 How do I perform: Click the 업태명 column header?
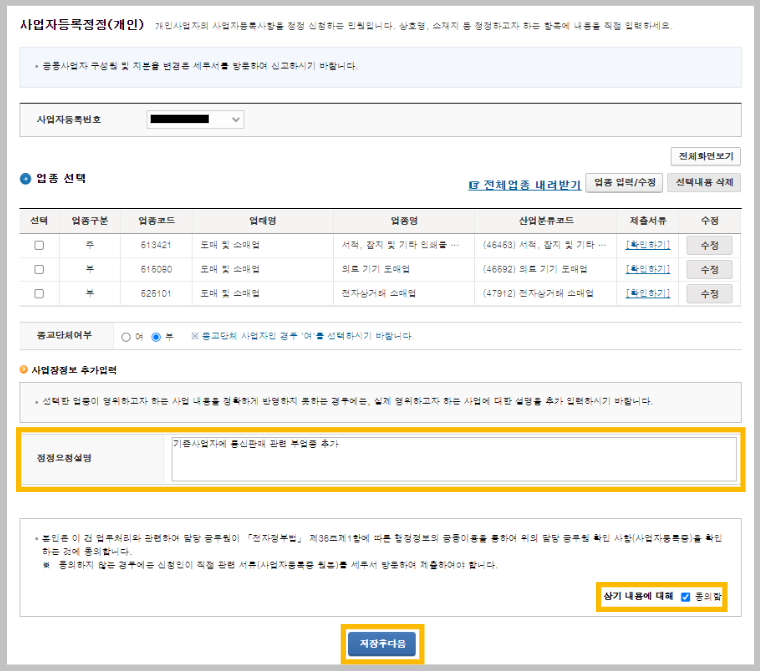[x=262, y=221]
